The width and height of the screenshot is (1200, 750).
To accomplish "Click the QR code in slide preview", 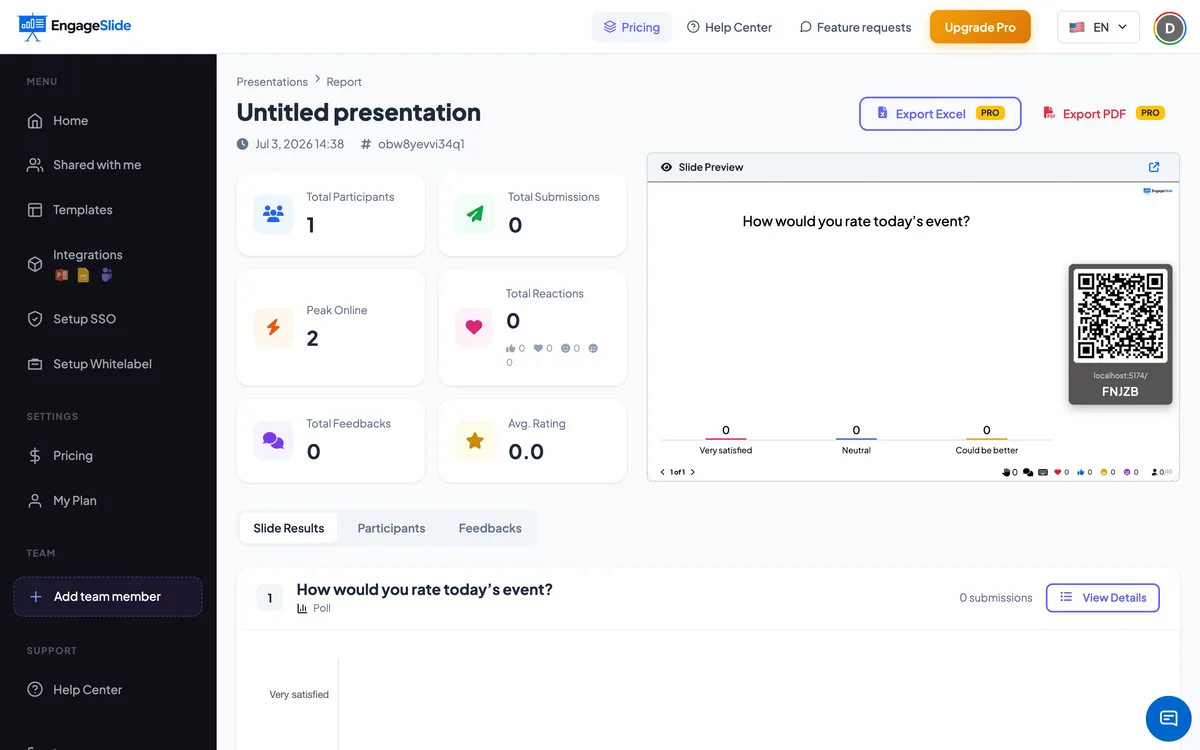I will tap(1120, 316).
